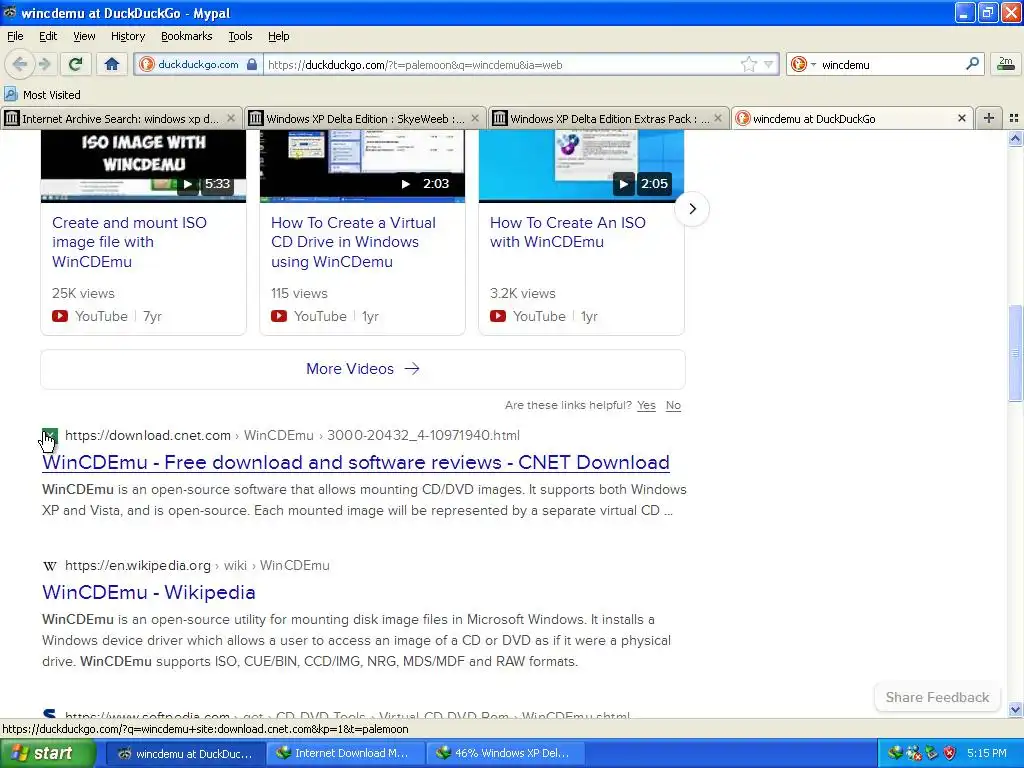Screen dimensions: 1024x768
Task: Play the 2:05 video thumbnail
Action: click(581, 165)
